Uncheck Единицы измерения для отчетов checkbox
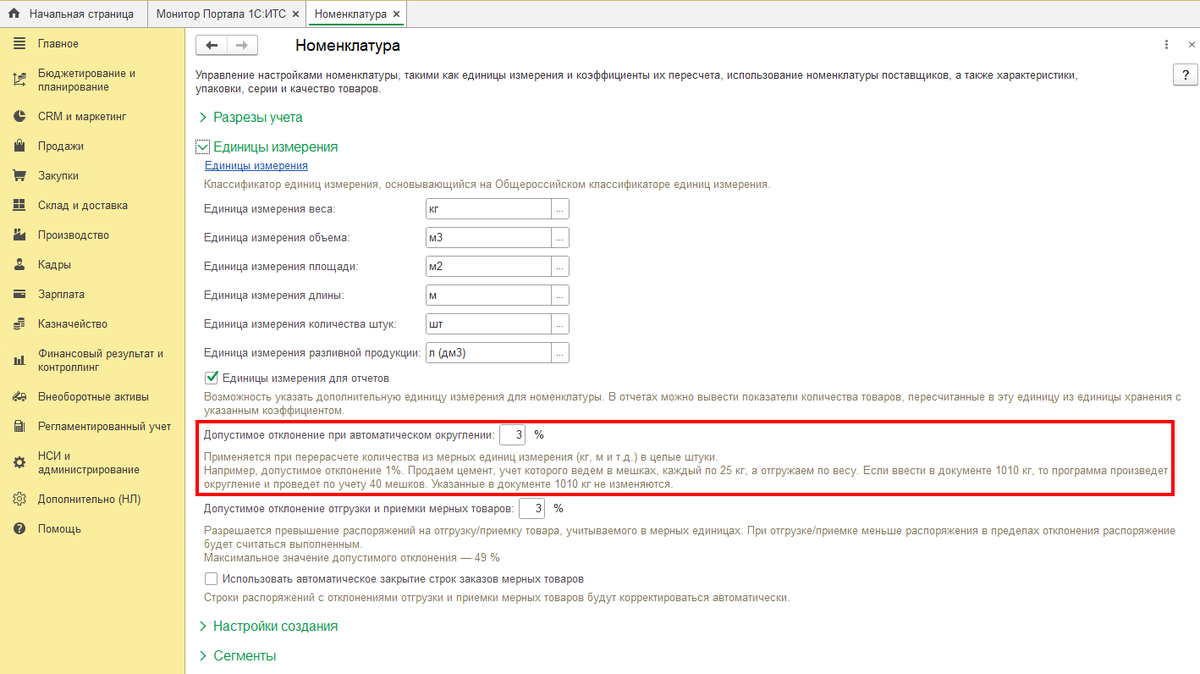Viewport: 1200px width, 674px height. click(211, 378)
